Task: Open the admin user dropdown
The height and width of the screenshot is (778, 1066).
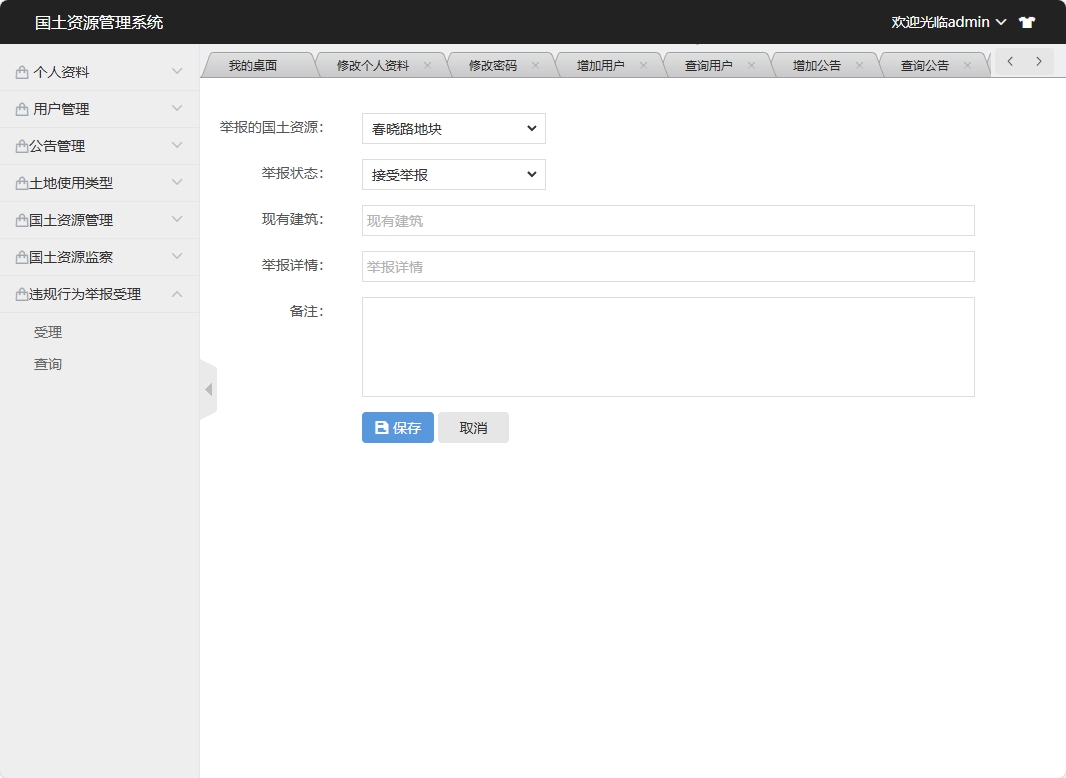Action: tap(948, 22)
